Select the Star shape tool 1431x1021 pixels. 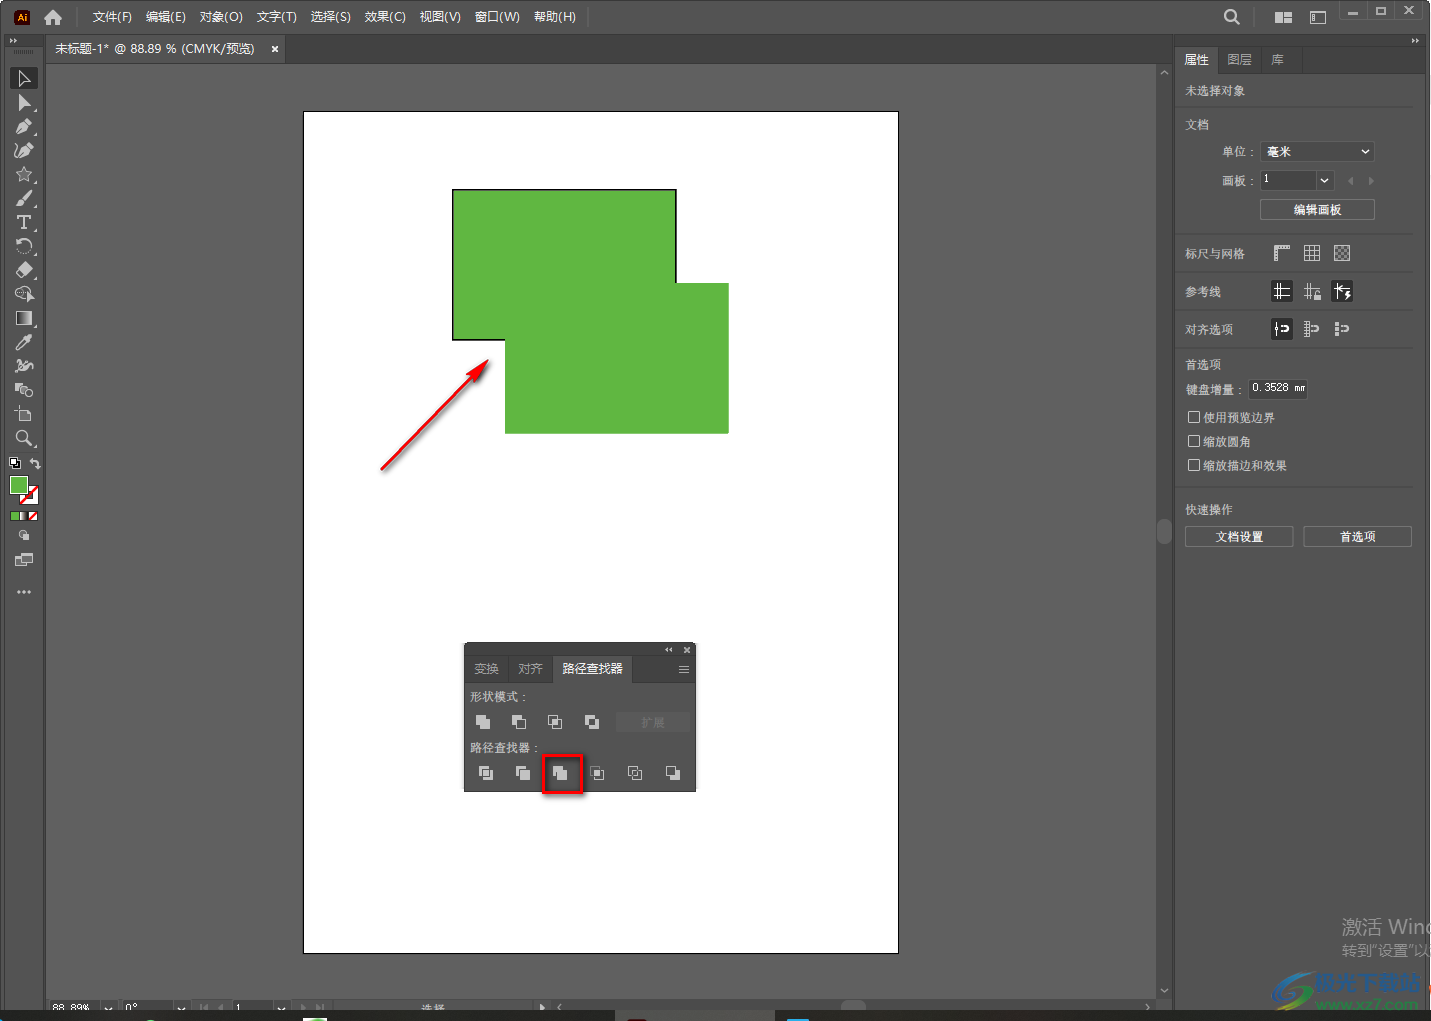(24, 174)
